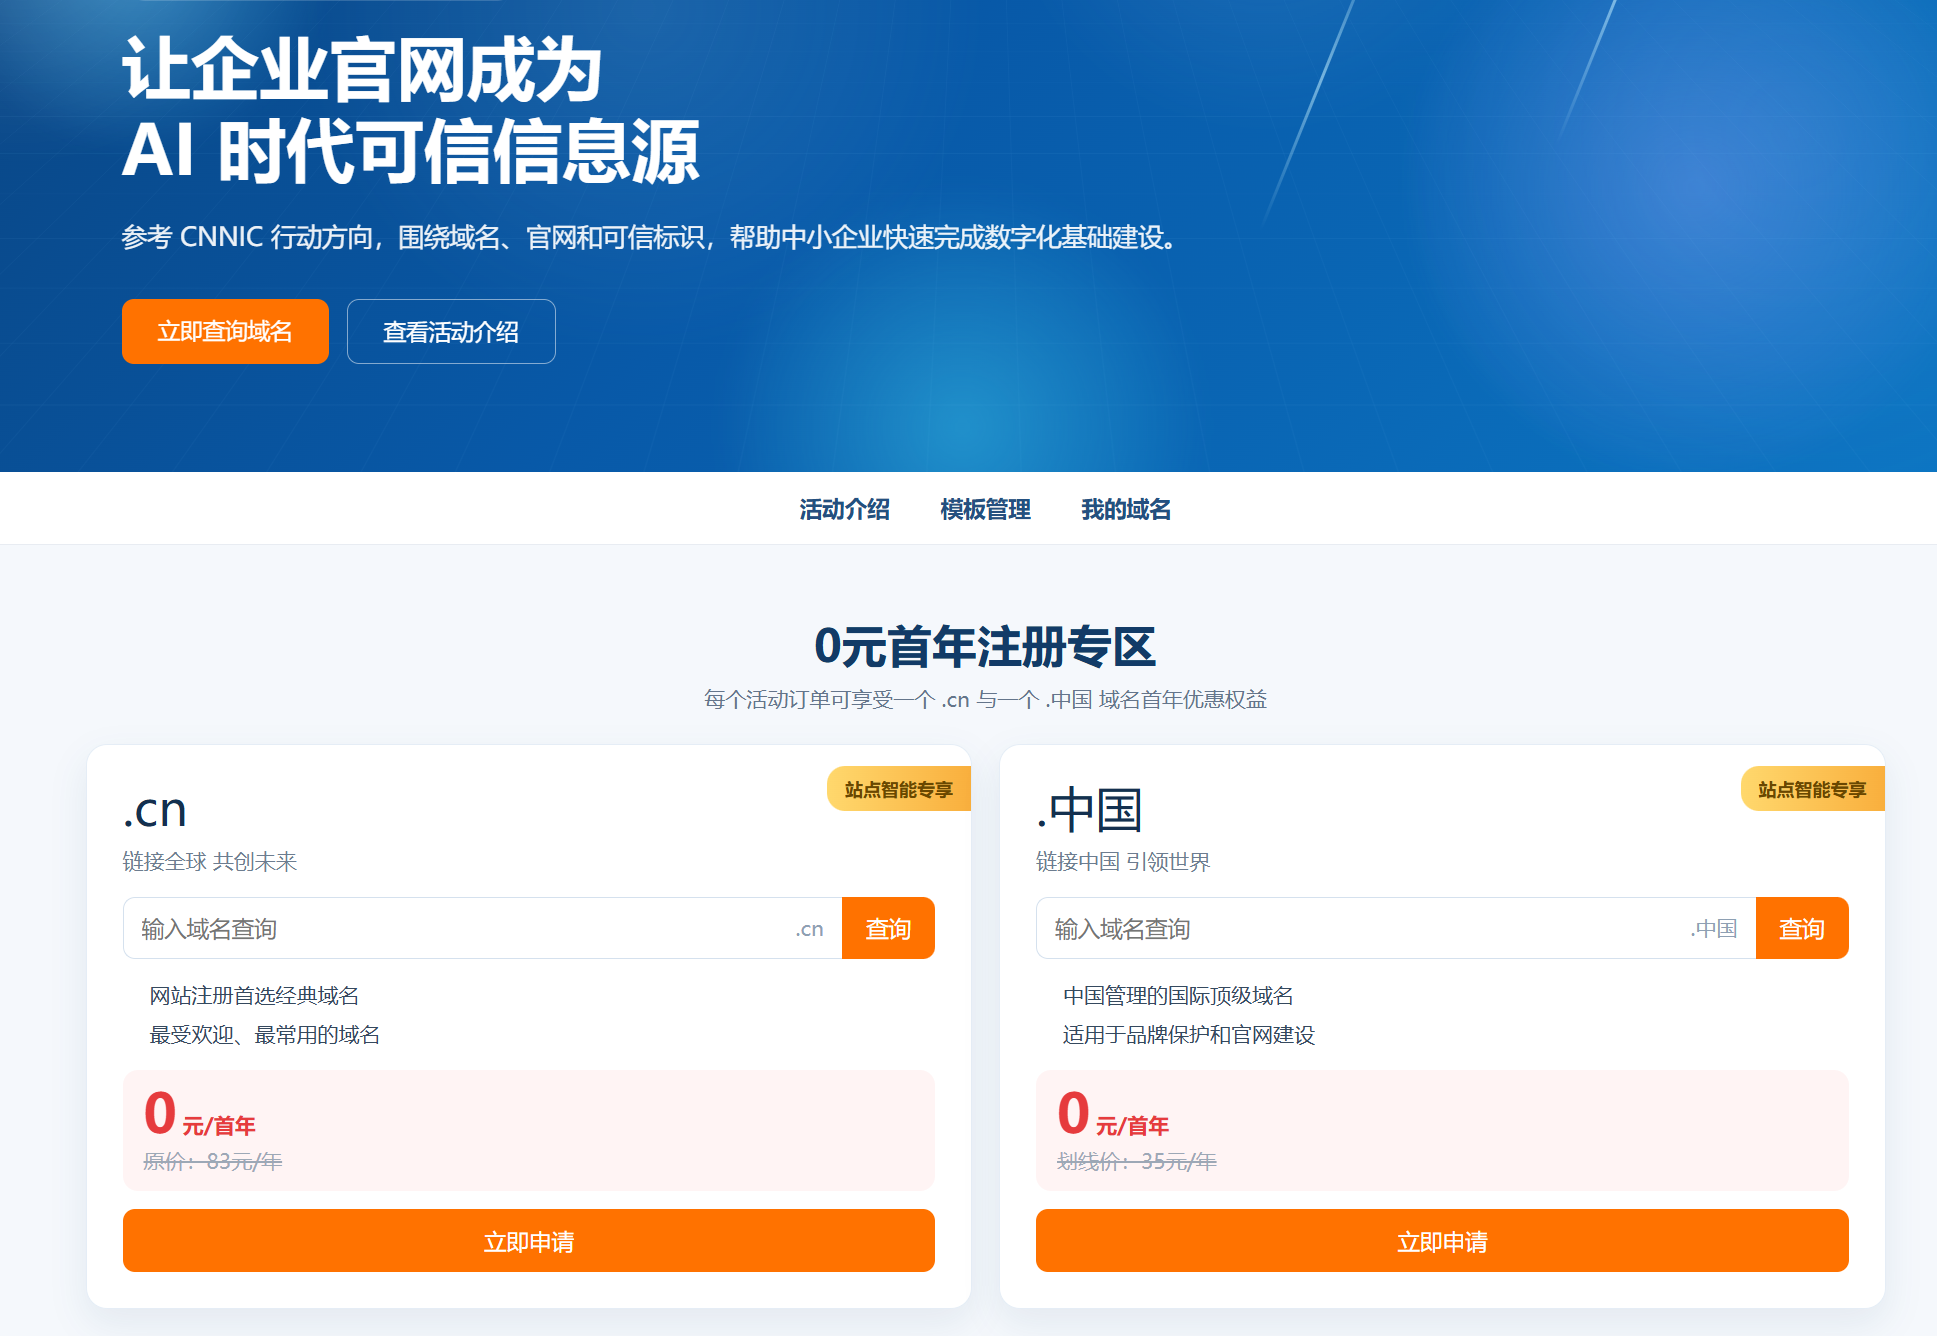Select the 0元首年注册专区 heading
The width and height of the screenshot is (1937, 1336).
(985, 646)
